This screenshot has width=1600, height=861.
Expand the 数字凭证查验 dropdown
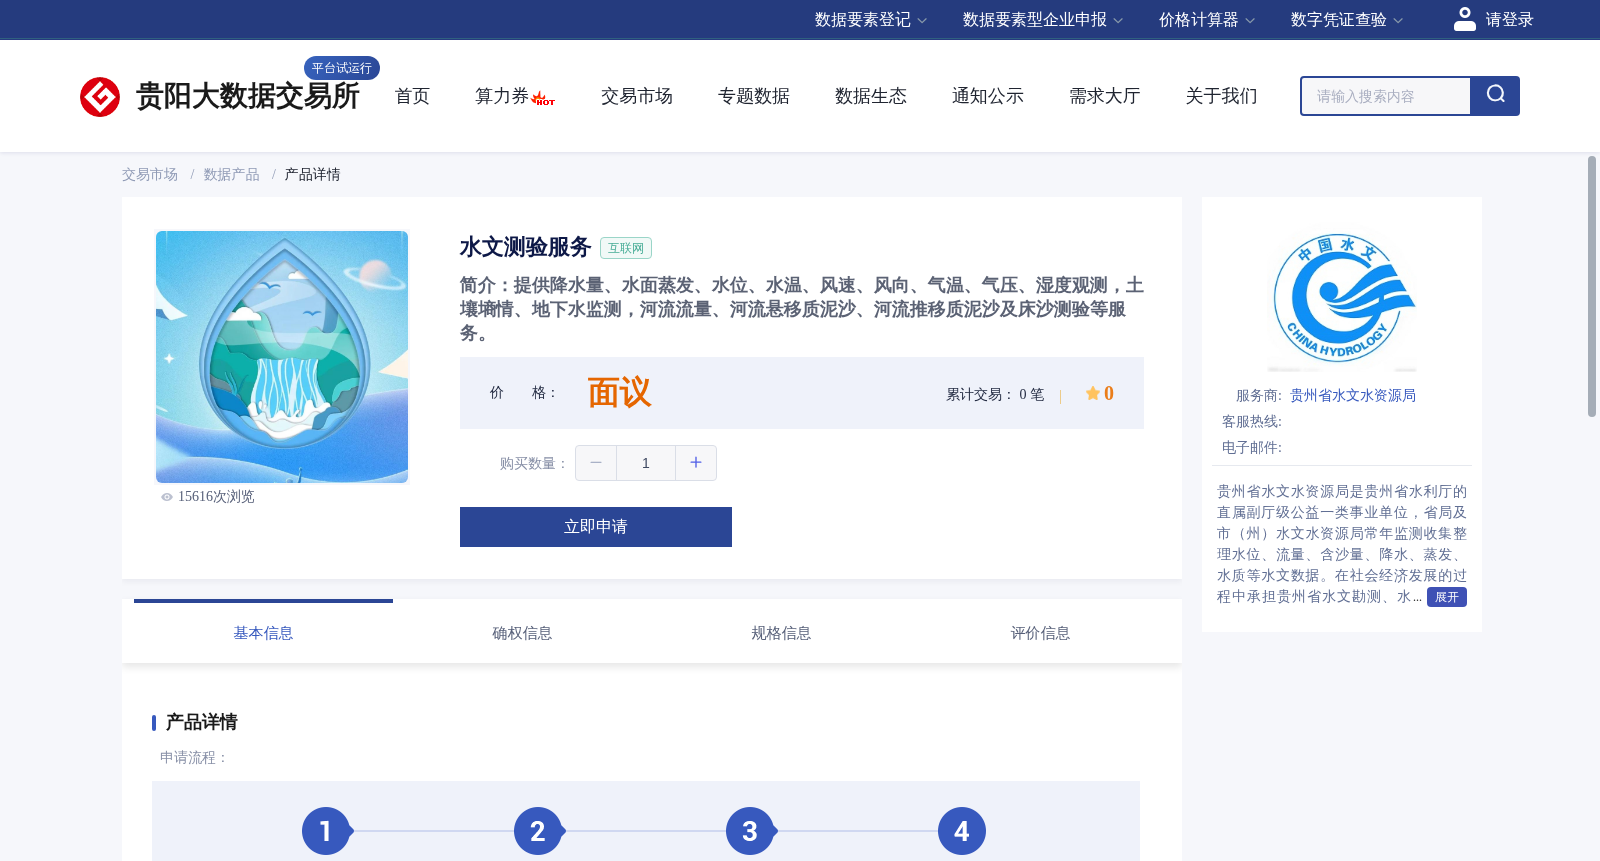1347,20
